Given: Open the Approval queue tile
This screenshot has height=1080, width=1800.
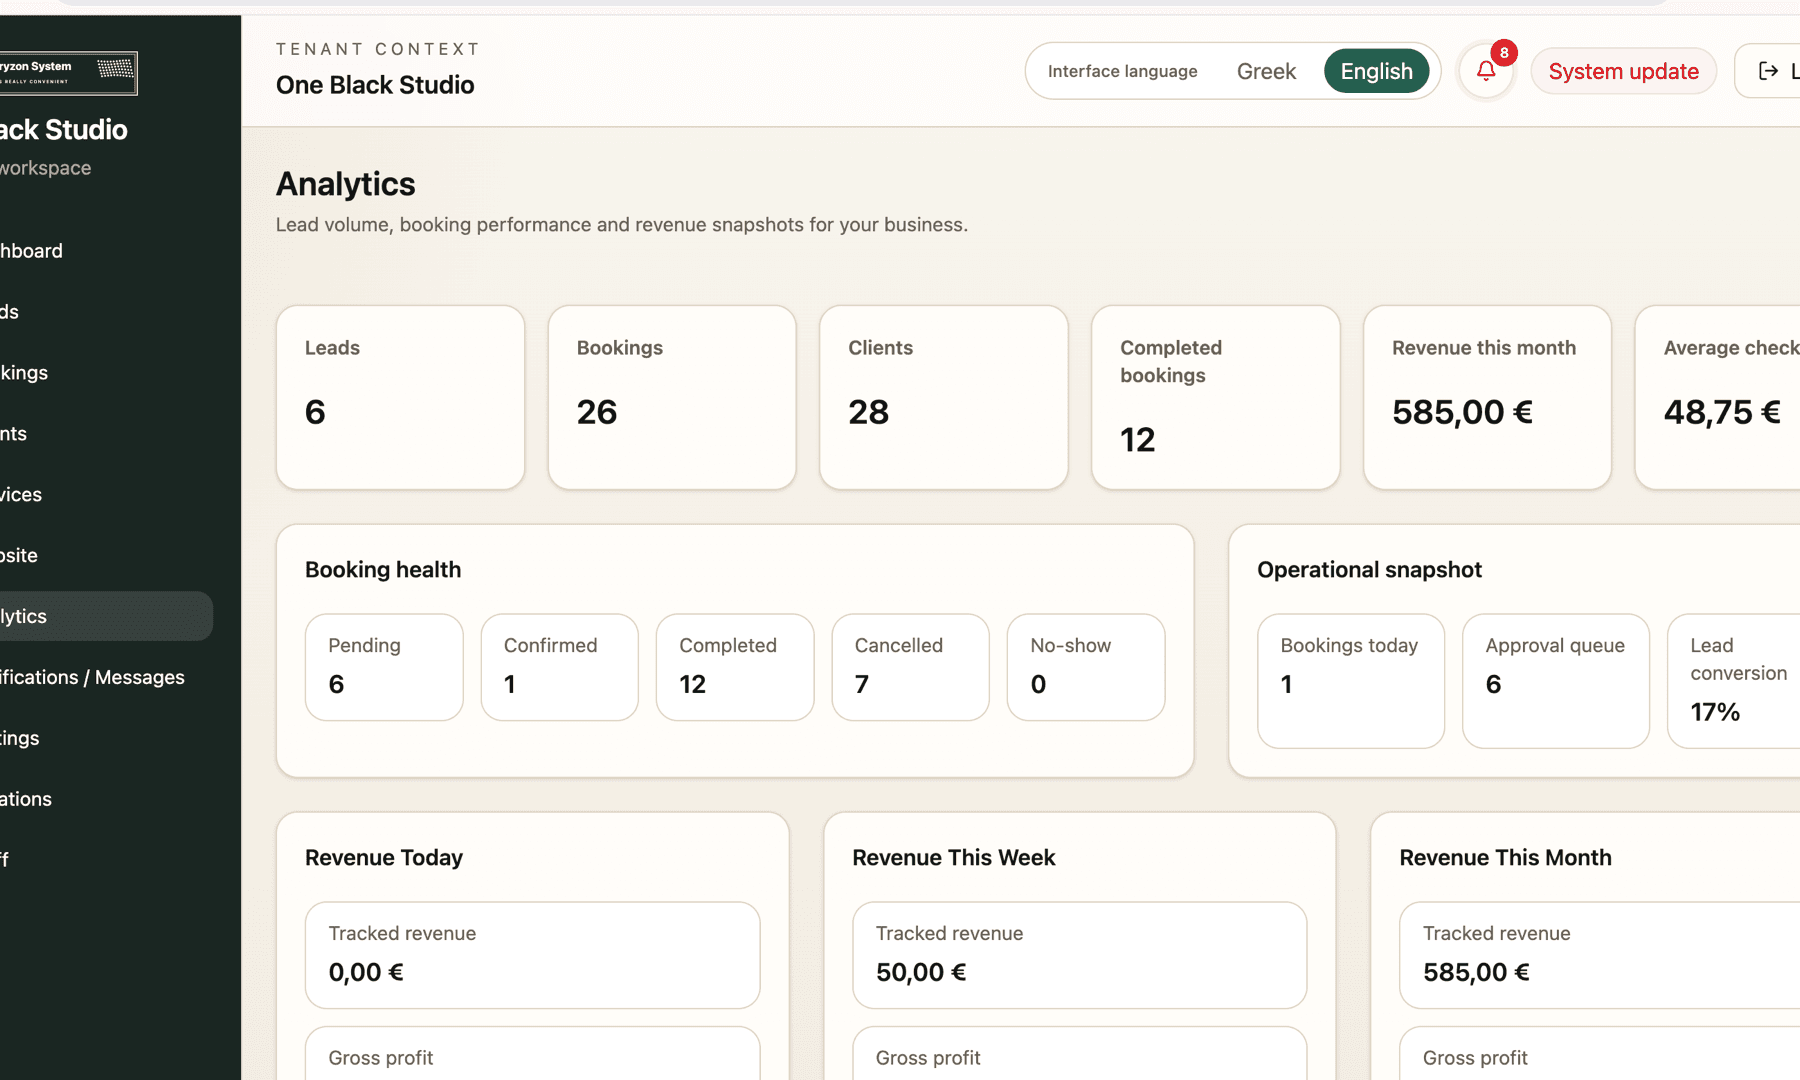Looking at the screenshot, I should (x=1555, y=681).
